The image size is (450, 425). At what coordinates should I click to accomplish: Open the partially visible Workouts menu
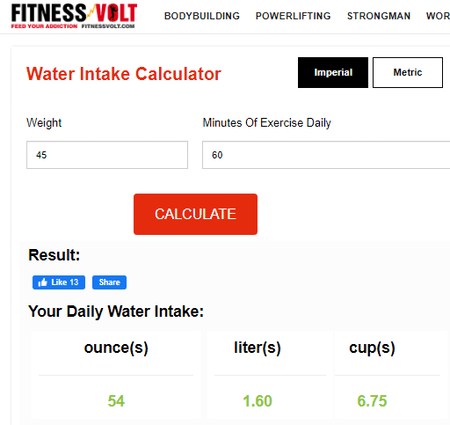(x=438, y=16)
